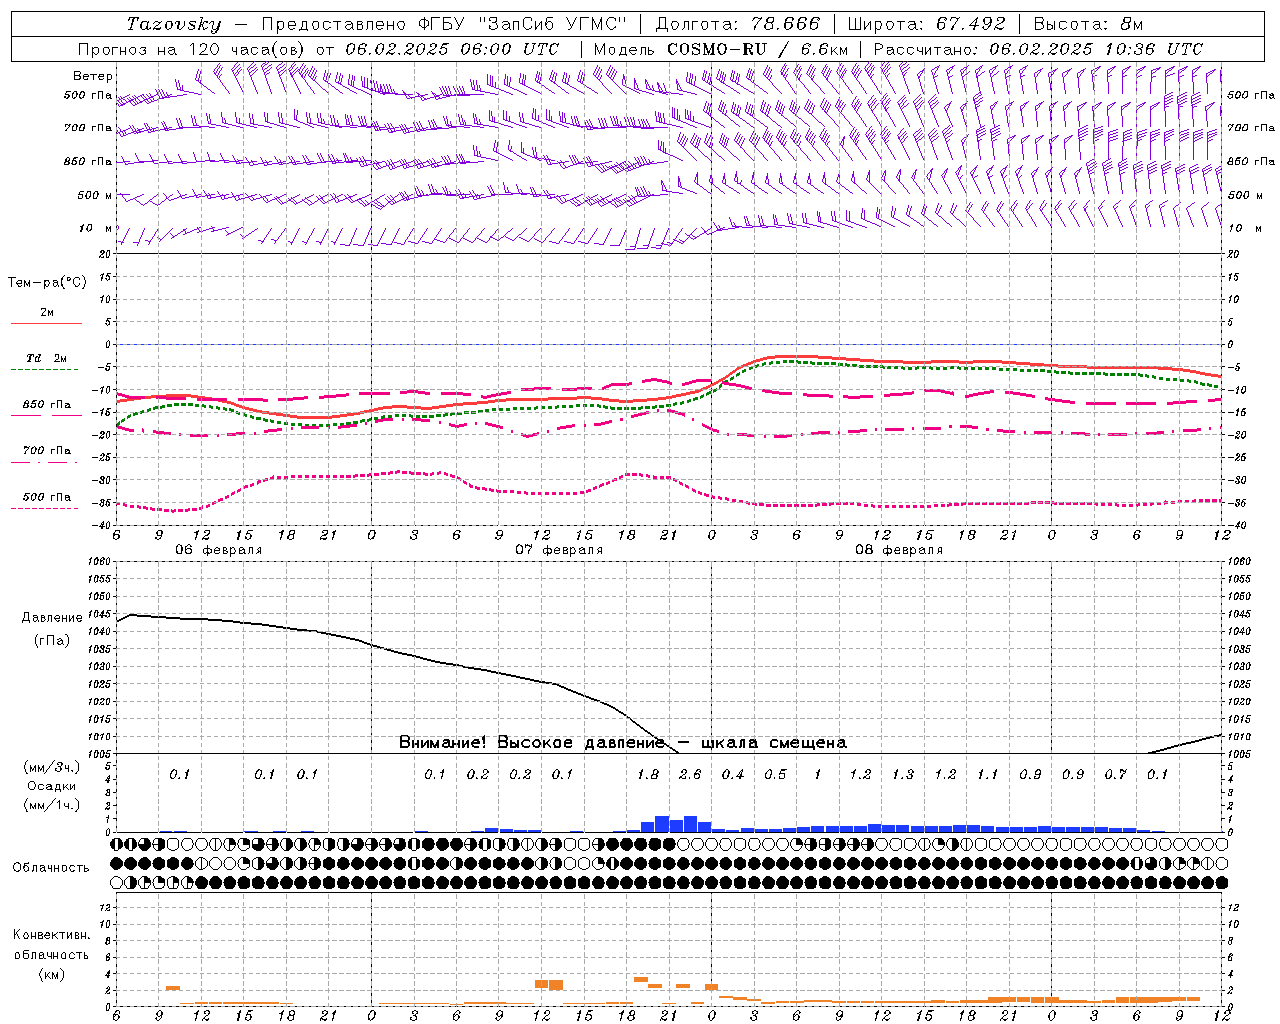The width and height of the screenshot is (1280, 1024).
Task: Click the 1.3 precipitation value
Action: tap(903, 775)
